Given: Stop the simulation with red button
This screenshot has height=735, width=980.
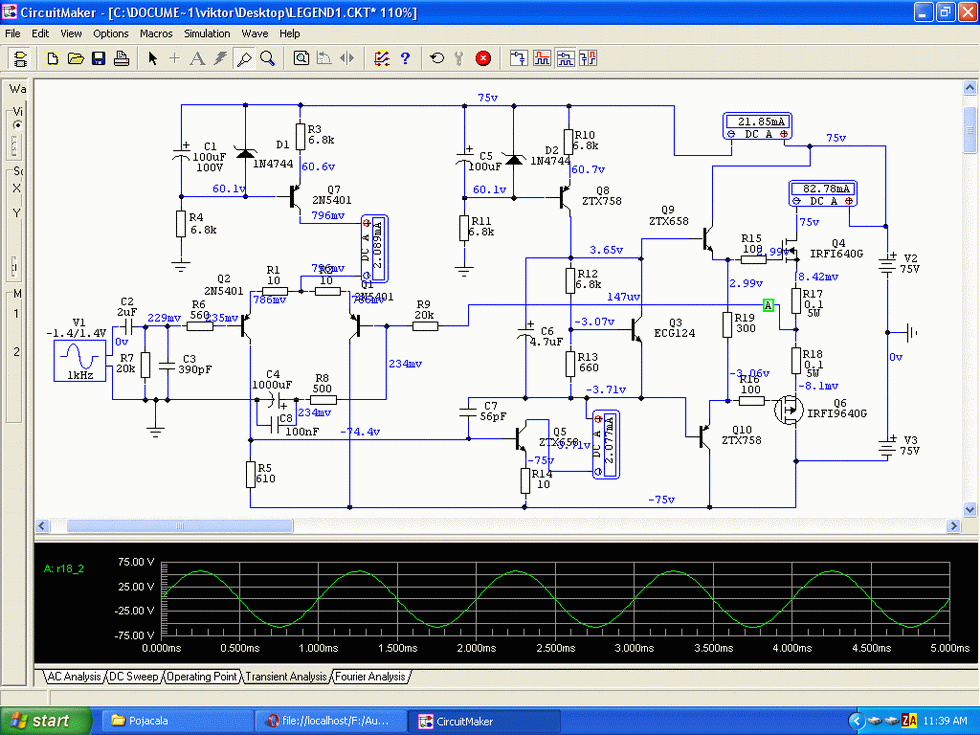Looking at the screenshot, I should coord(483,59).
